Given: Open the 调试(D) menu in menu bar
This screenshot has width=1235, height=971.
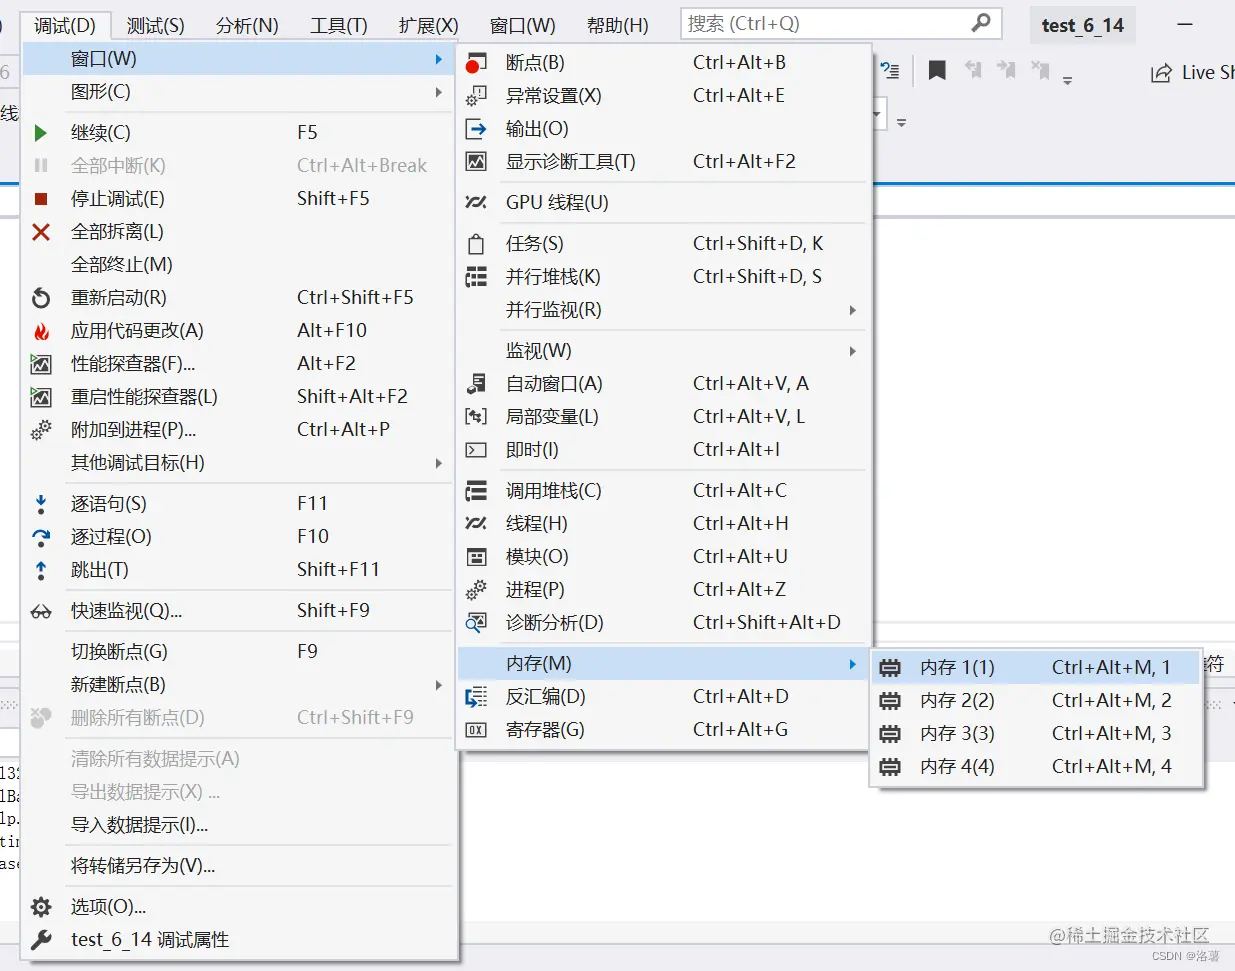Looking at the screenshot, I should coord(65,25).
